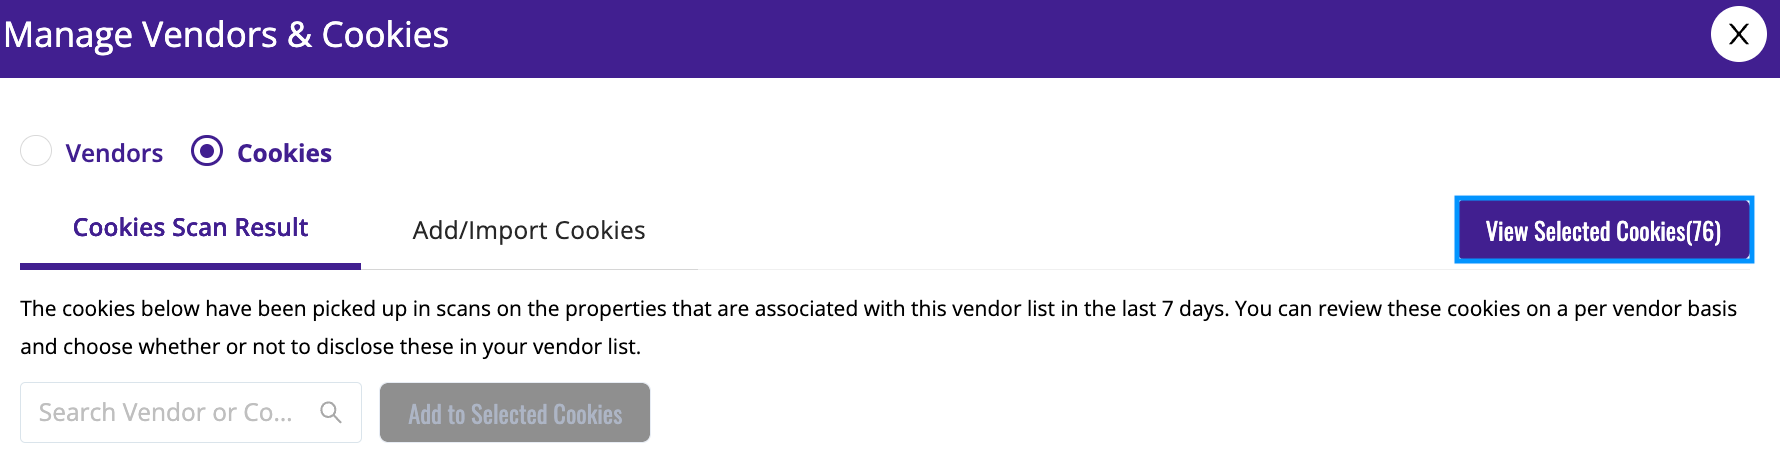Screen dimensions: 1780x452
Task: Click the magnifier icon in search box
Action: coord(331,412)
